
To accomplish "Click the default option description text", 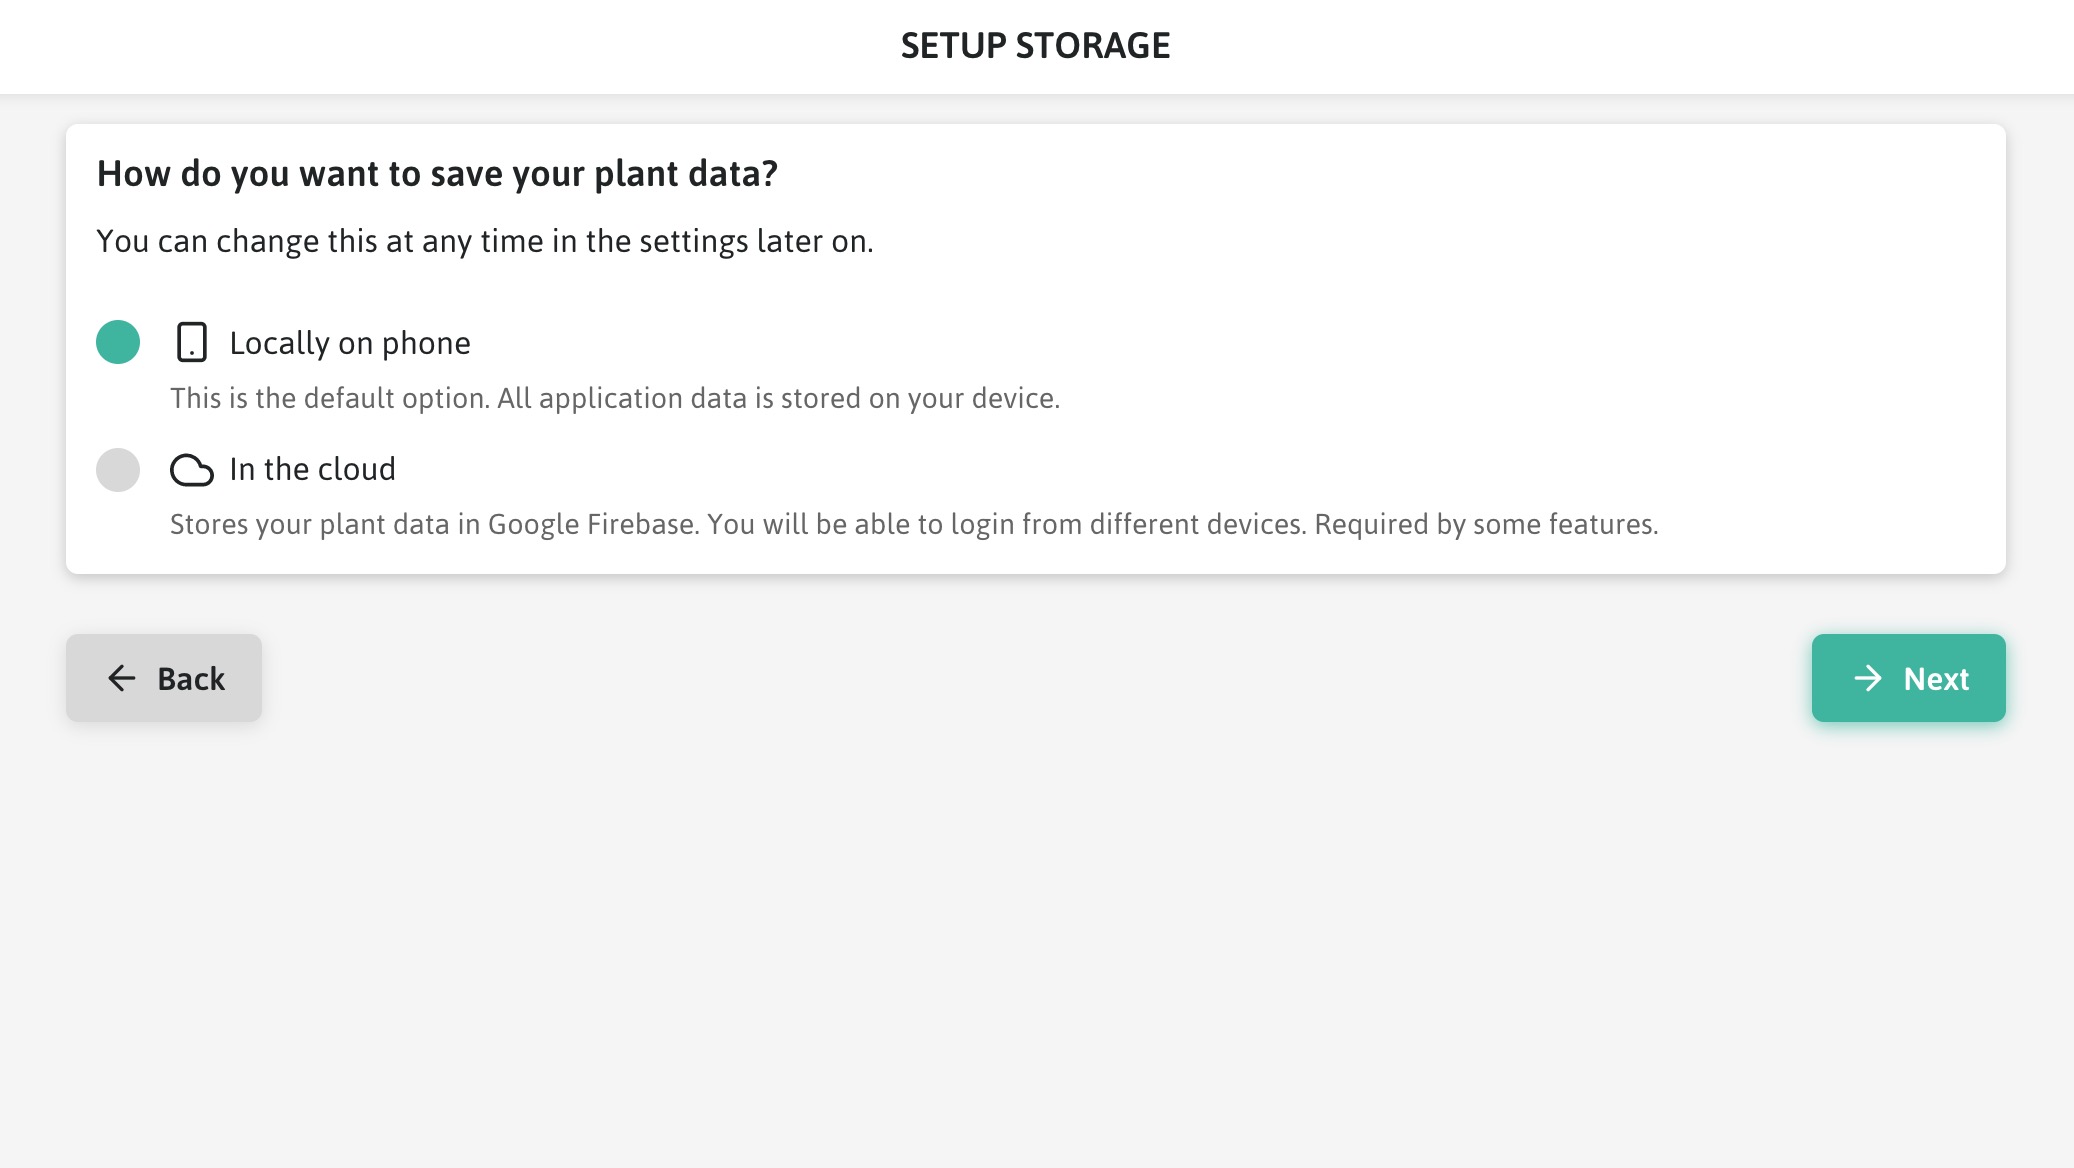I will [614, 398].
